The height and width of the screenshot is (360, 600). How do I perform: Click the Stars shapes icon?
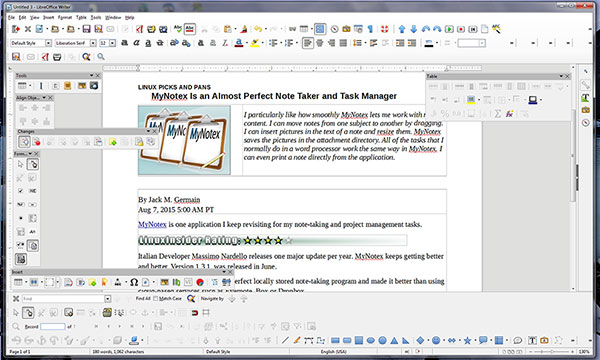click(x=467, y=340)
